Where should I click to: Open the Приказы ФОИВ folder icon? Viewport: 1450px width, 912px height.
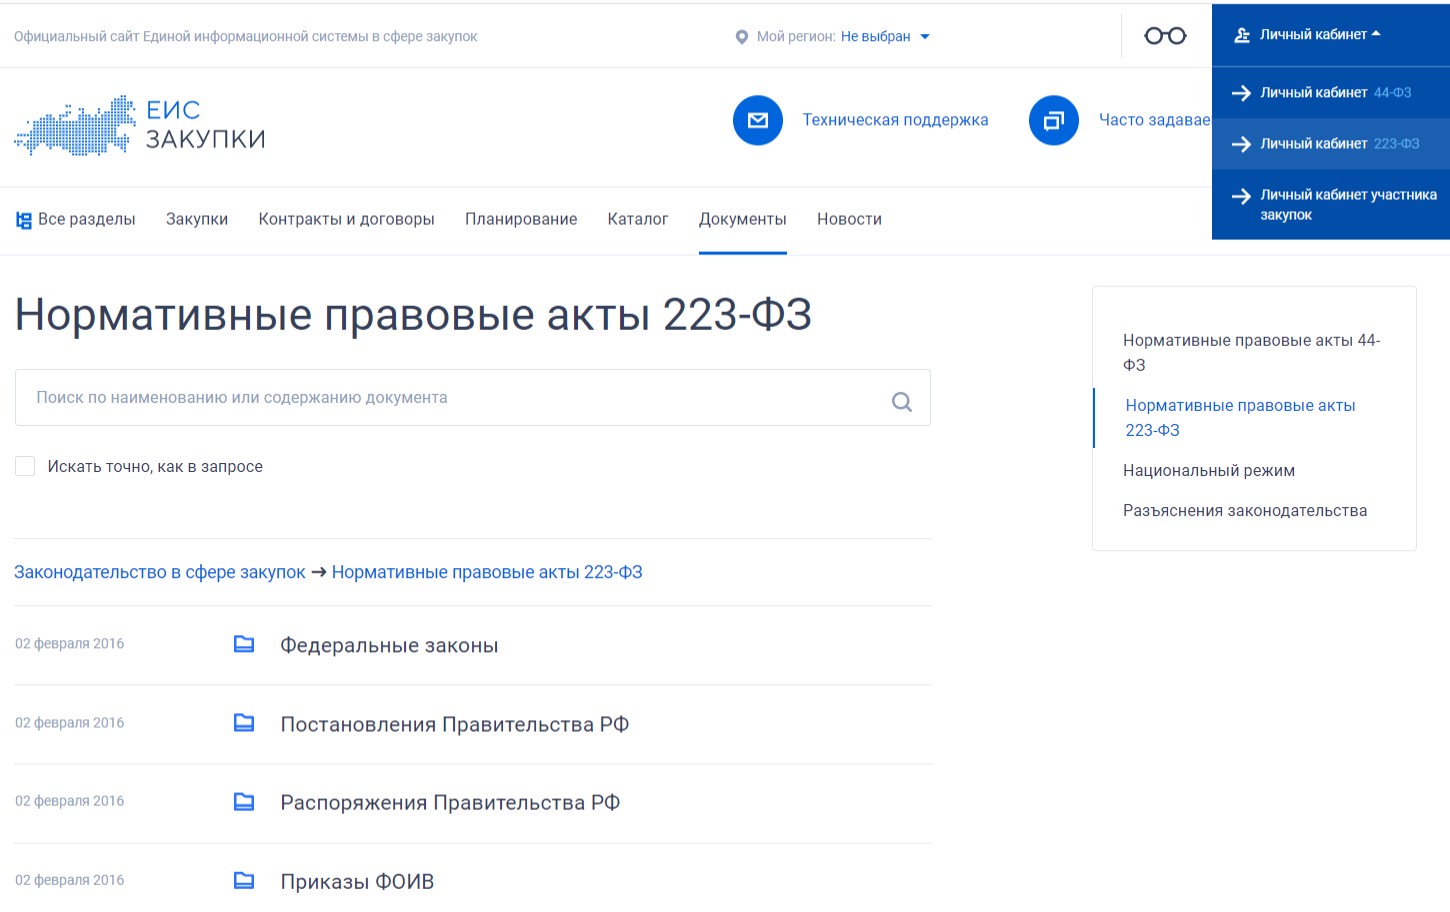(244, 880)
